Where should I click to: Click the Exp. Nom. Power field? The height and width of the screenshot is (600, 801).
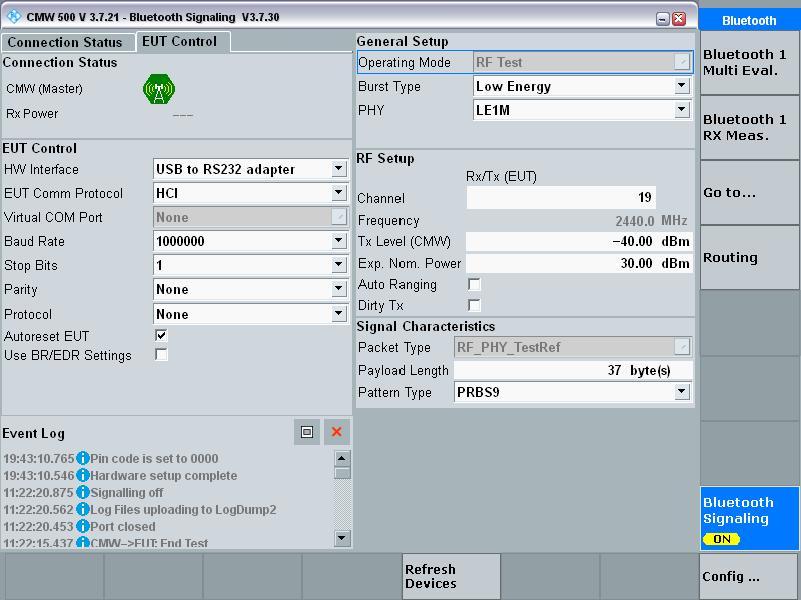[579, 263]
